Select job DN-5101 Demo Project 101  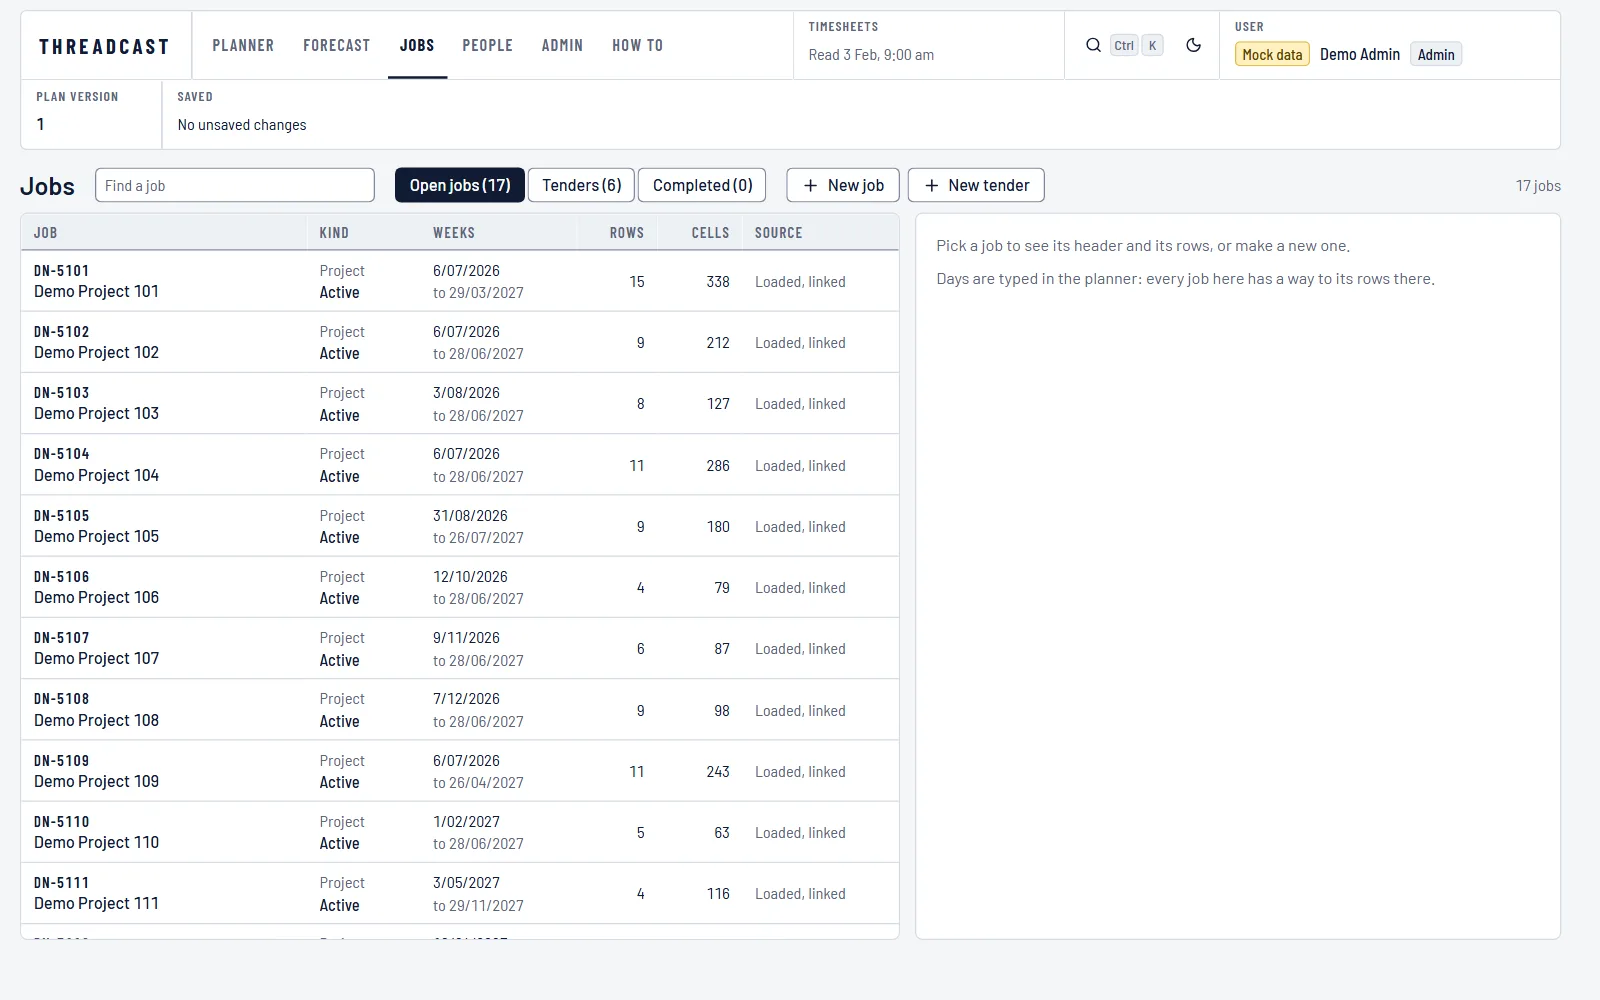click(460, 281)
